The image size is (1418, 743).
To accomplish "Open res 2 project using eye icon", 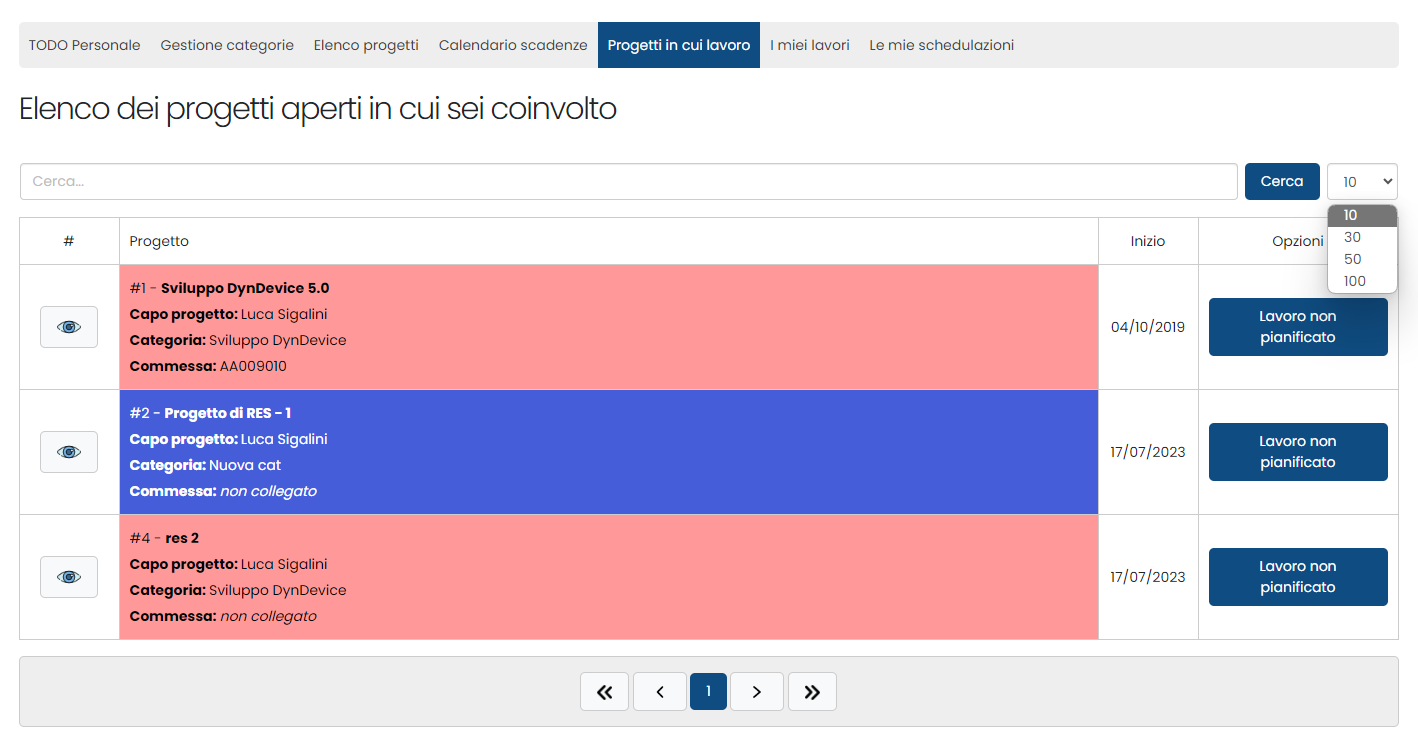I will [x=69, y=577].
